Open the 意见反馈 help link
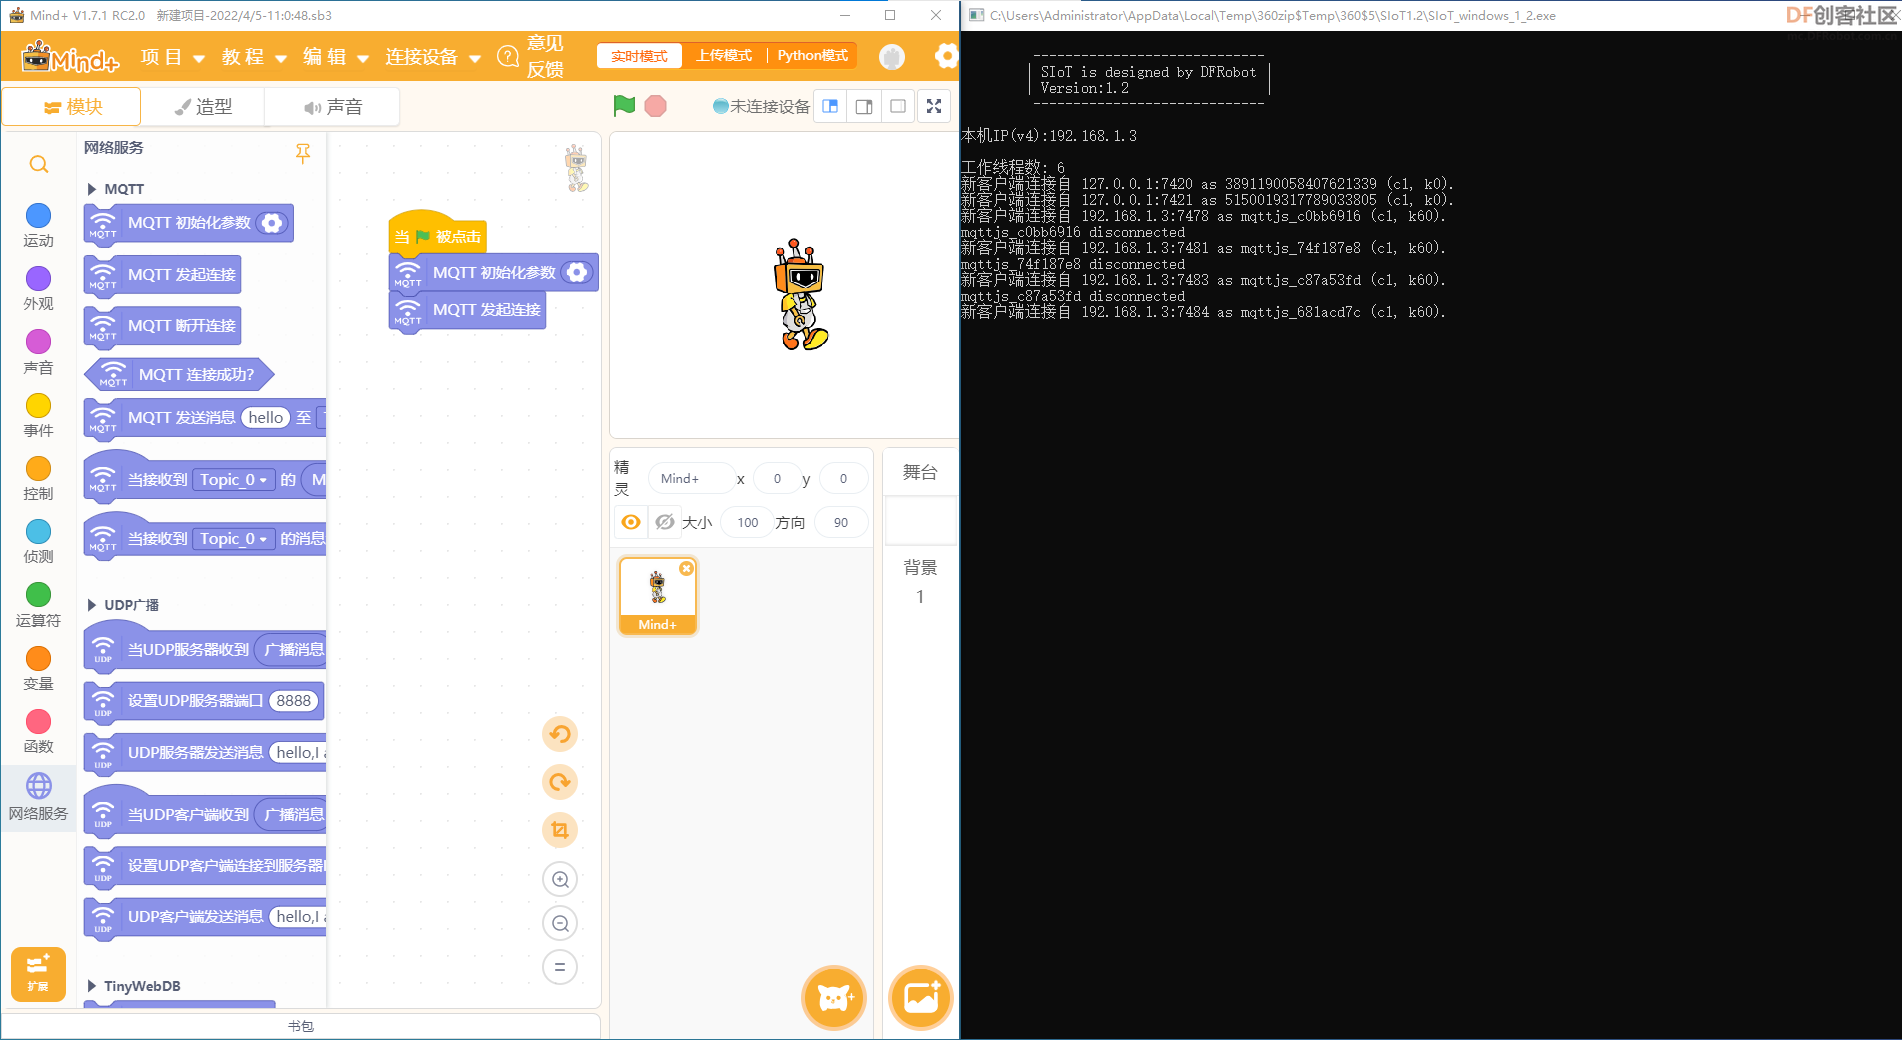 click(532, 56)
